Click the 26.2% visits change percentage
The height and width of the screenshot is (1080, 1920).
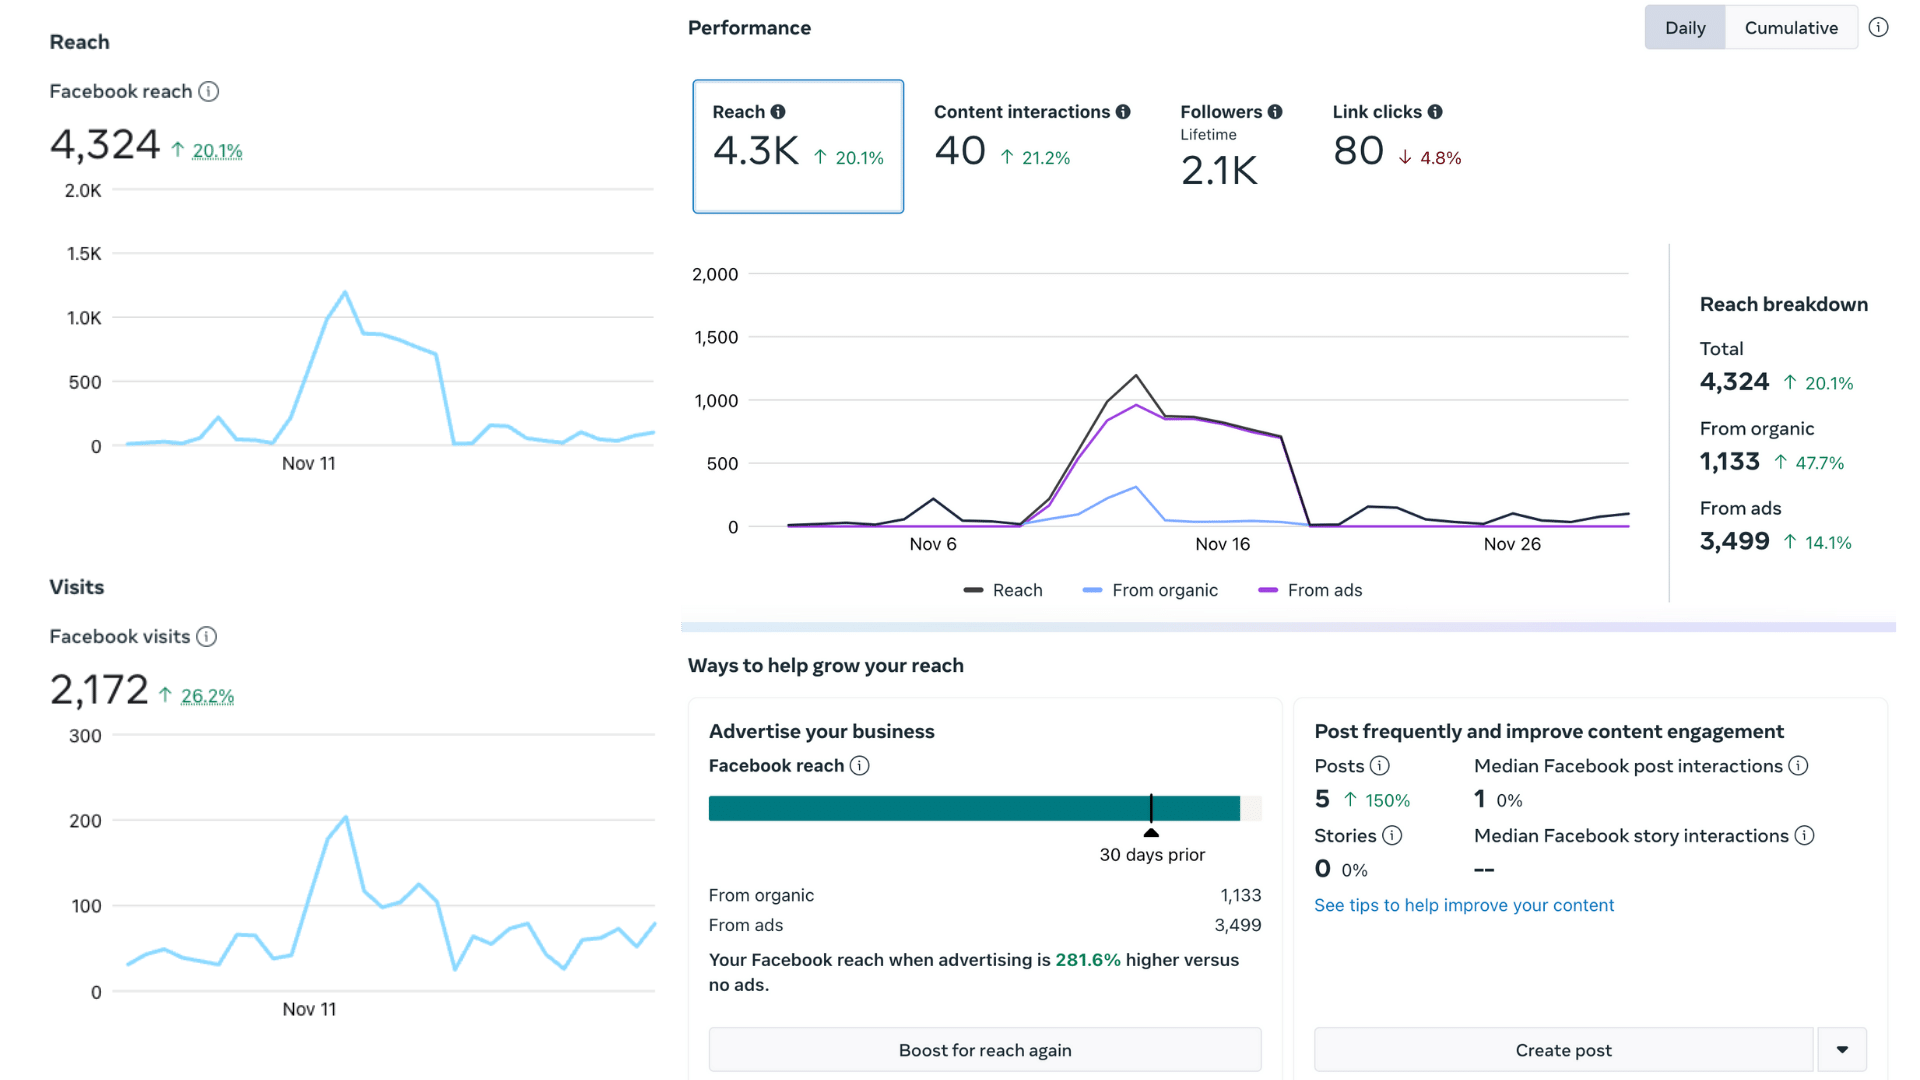click(207, 696)
